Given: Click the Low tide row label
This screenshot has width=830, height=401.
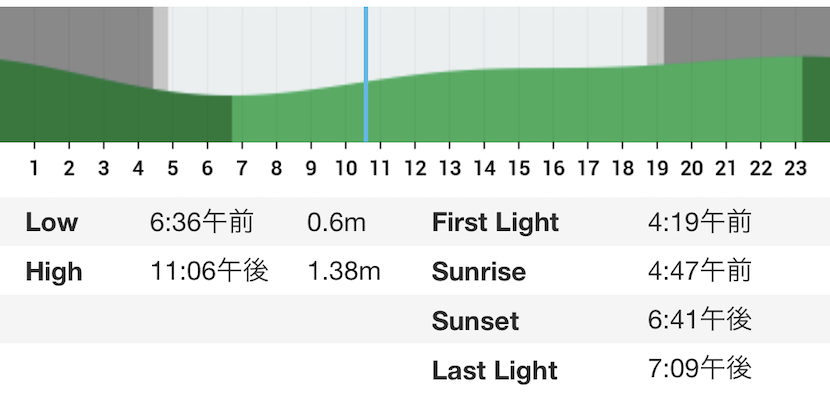Looking at the screenshot, I should tap(52, 222).
